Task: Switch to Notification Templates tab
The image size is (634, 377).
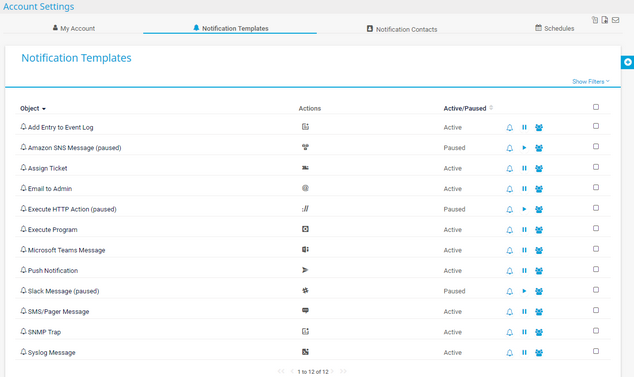Action: click(230, 28)
